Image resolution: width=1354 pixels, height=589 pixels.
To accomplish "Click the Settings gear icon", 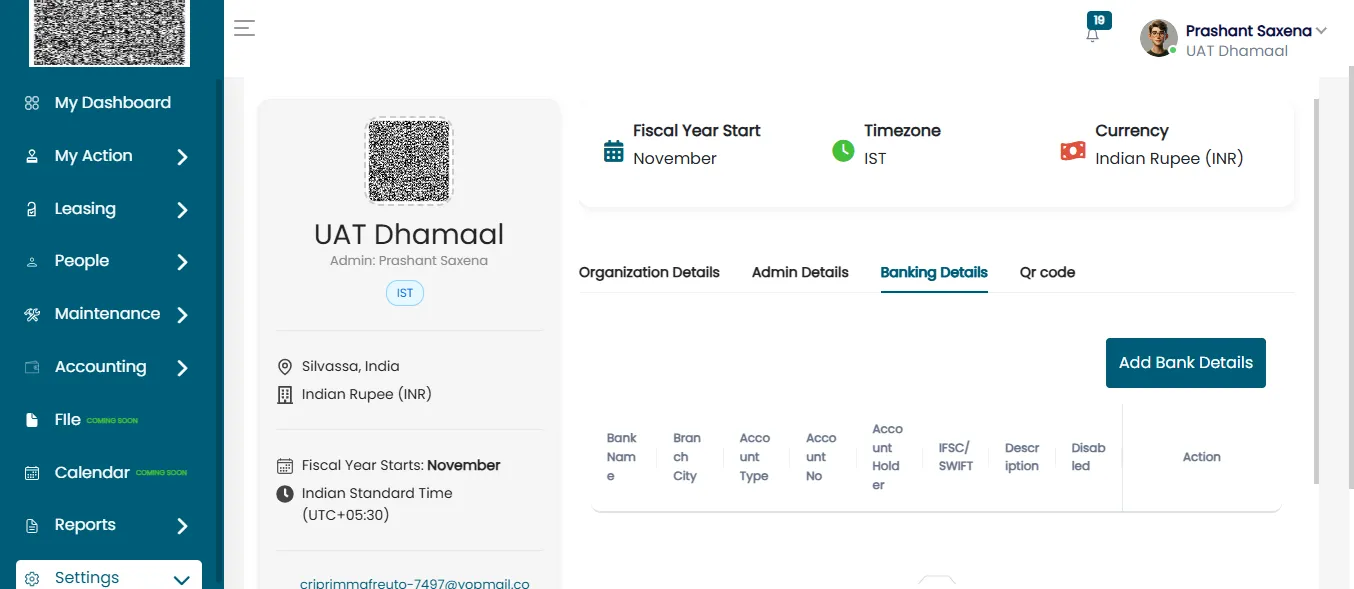I will [32, 579].
